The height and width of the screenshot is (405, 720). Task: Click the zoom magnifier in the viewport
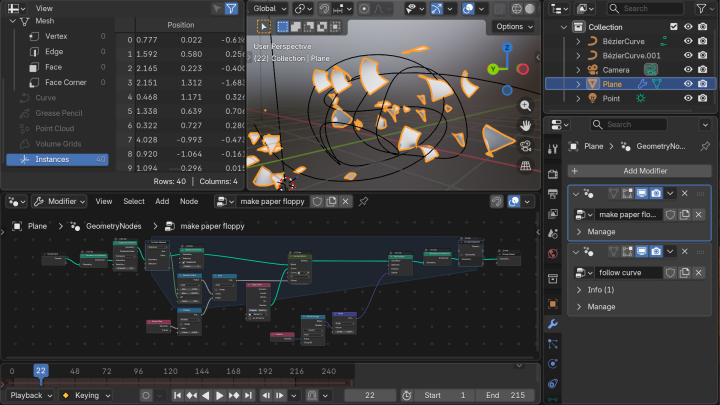pyautogui.click(x=526, y=104)
